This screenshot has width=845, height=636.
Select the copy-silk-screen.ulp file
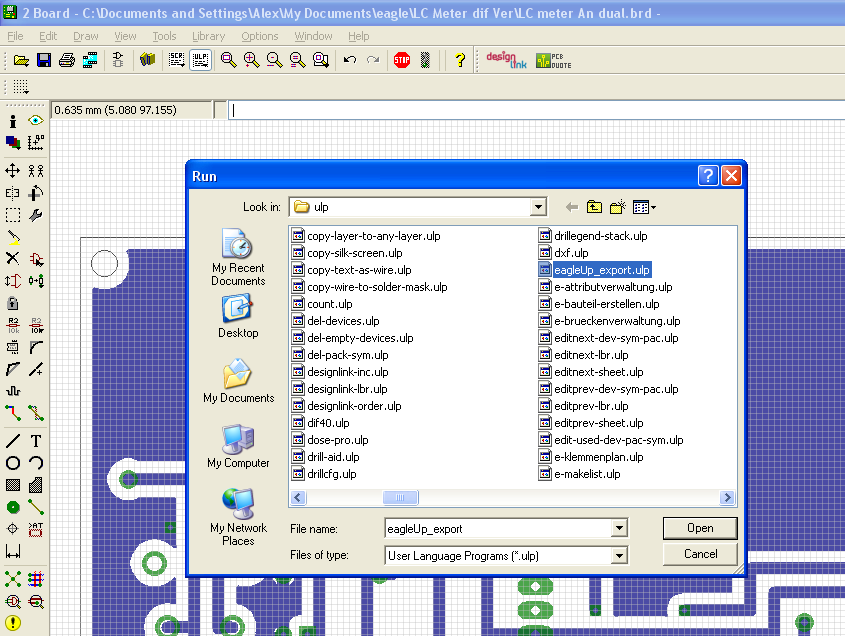tap(347, 253)
